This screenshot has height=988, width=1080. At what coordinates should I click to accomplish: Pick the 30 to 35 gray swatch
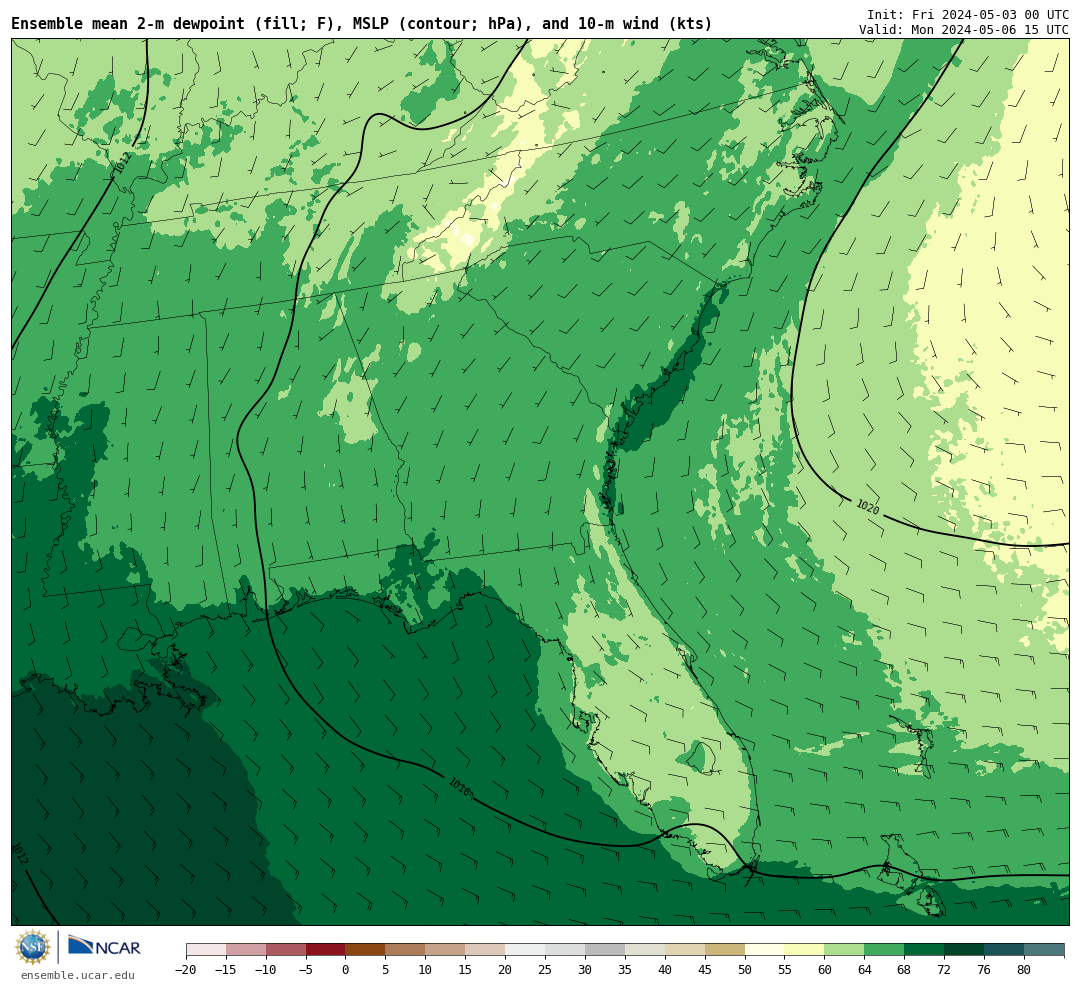coord(605,950)
